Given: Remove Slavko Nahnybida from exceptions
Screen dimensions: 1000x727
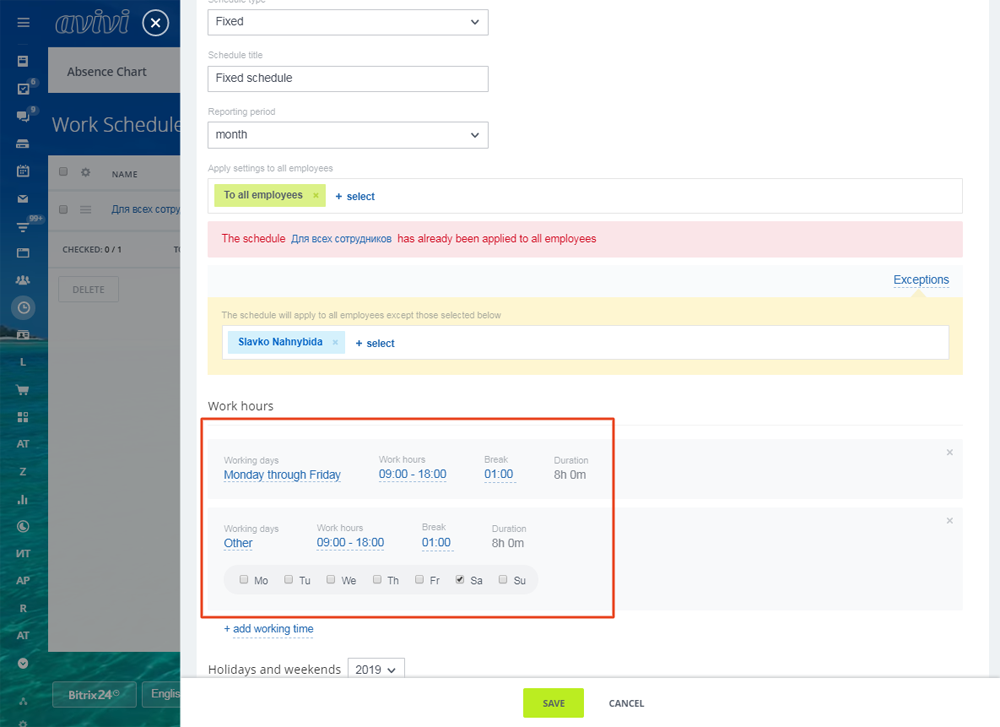Looking at the screenshot, I should 335,342.
